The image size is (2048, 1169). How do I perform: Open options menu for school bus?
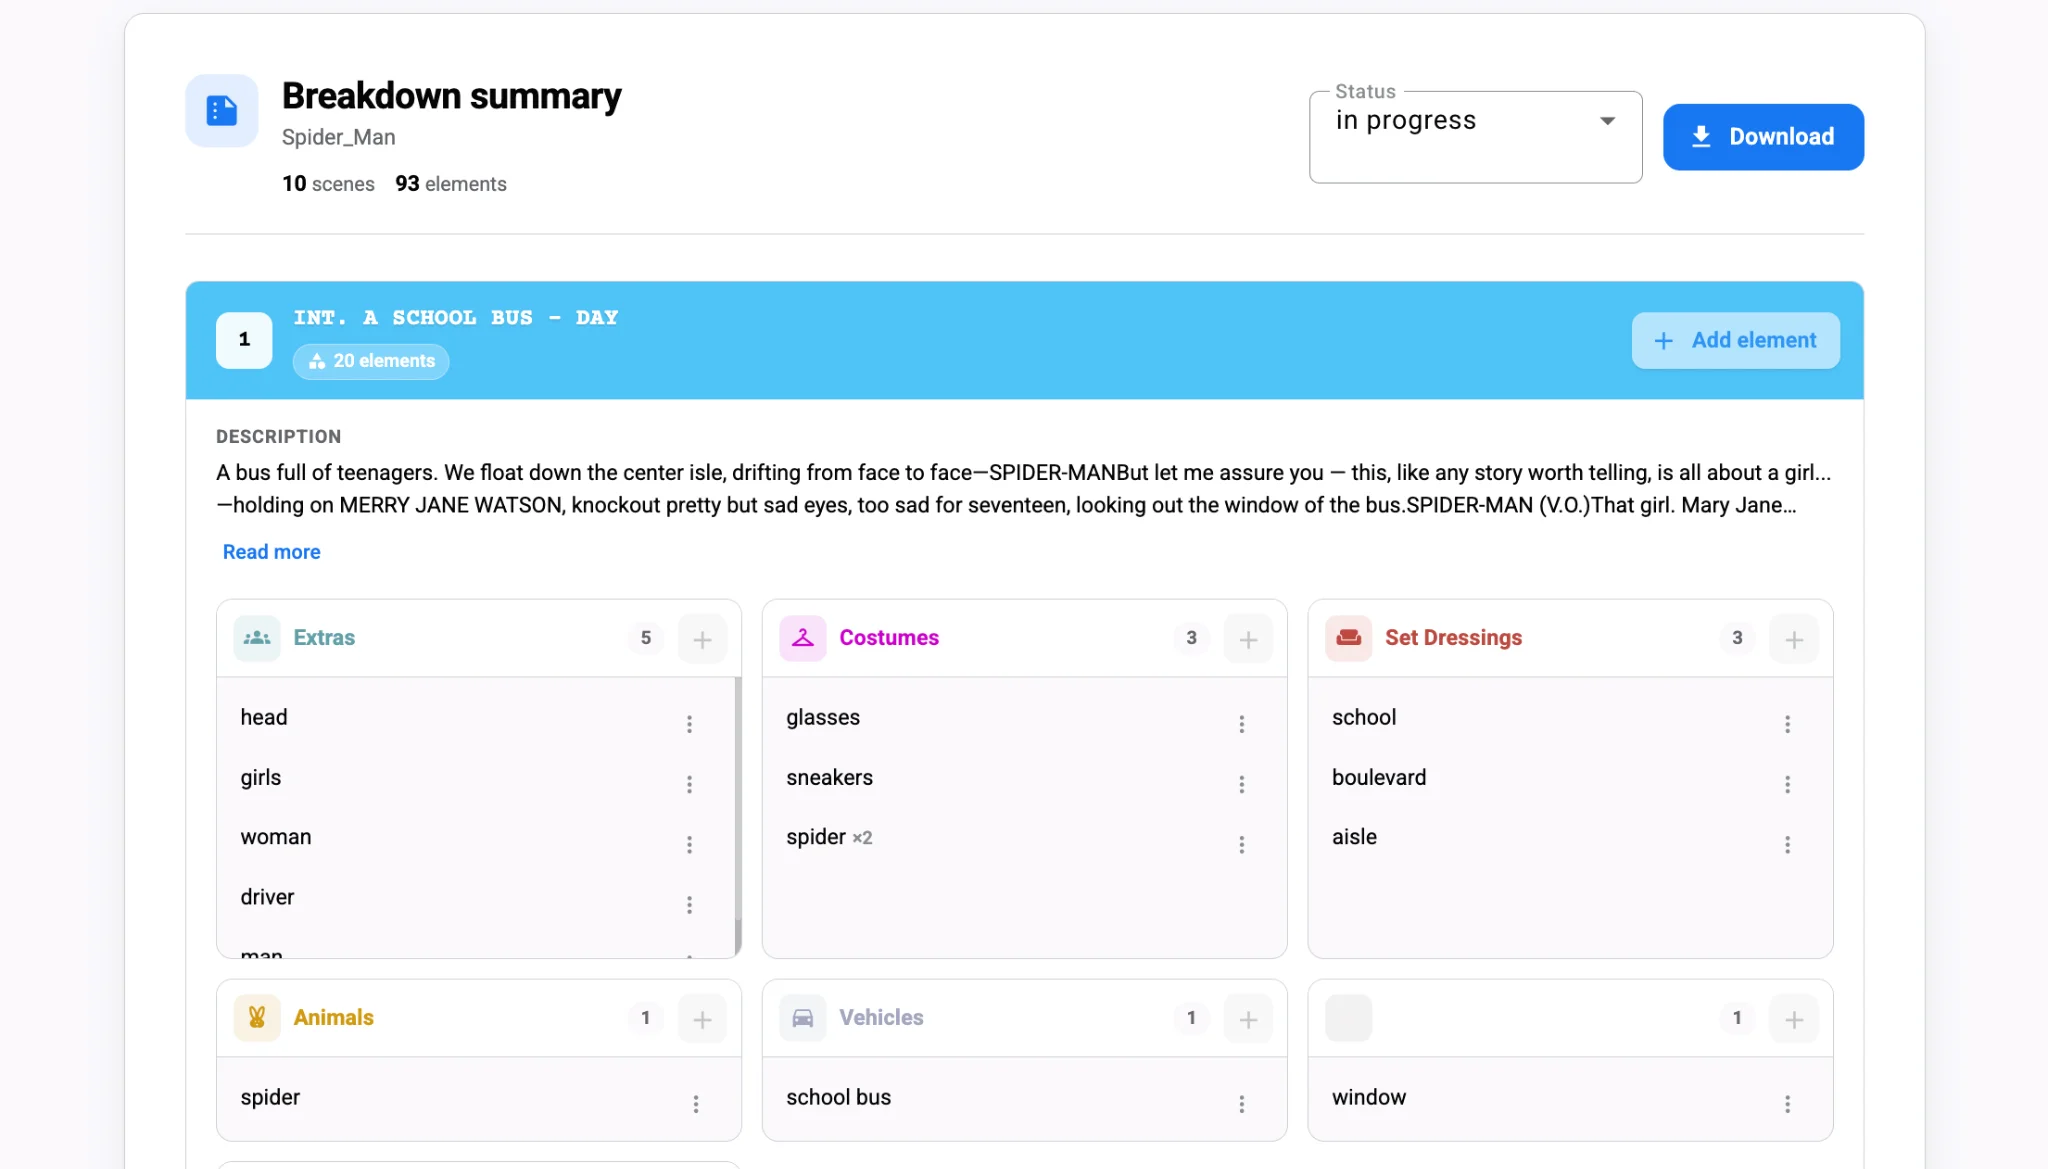1242,1104
